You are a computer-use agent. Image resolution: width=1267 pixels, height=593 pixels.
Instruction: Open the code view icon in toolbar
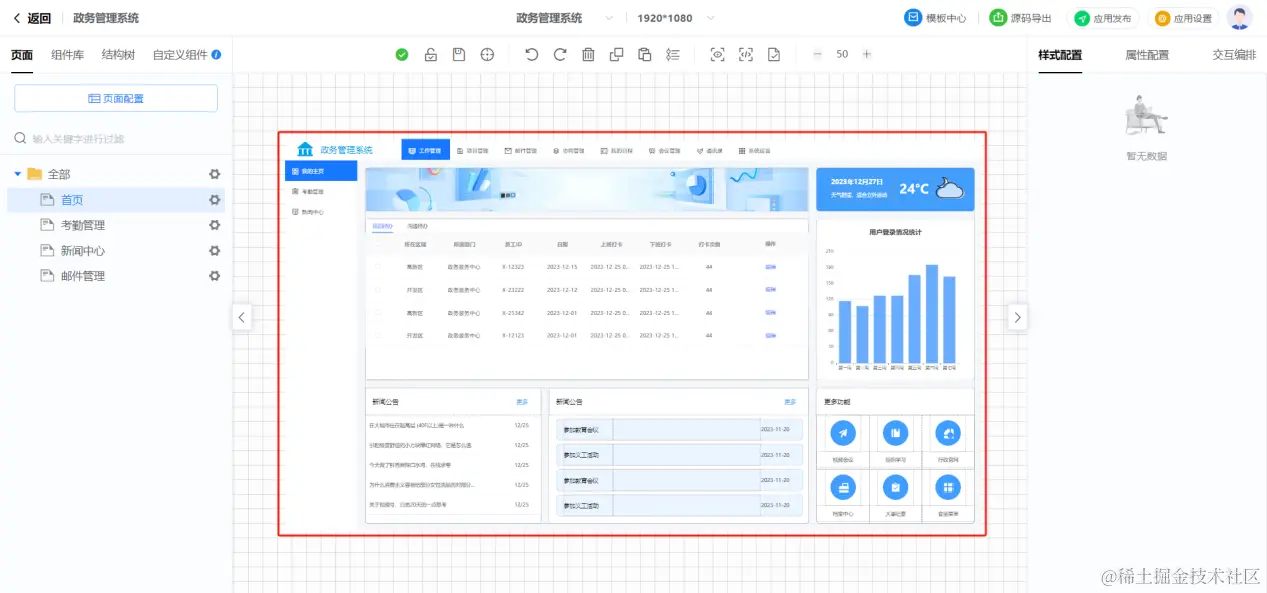click(746, 55)
